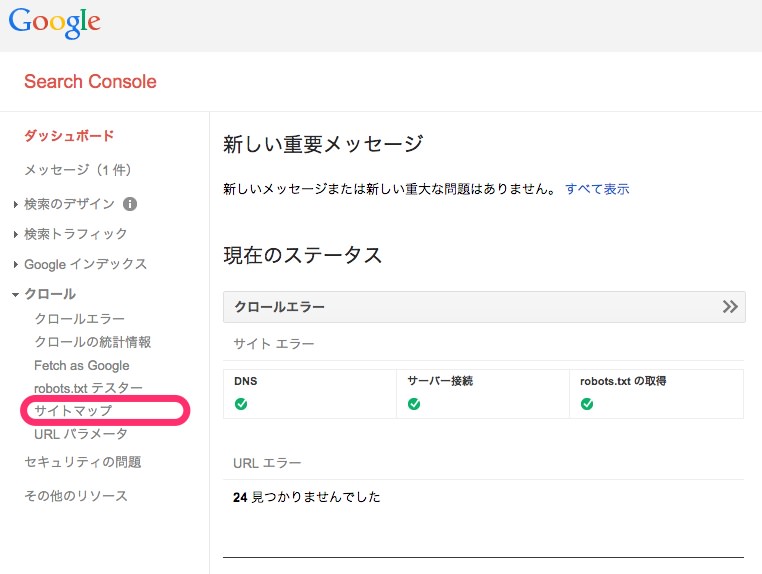Expand the 検索トラフィック section arrow
This screenshot has width=762, height=574.
click(x=16, y=235)
